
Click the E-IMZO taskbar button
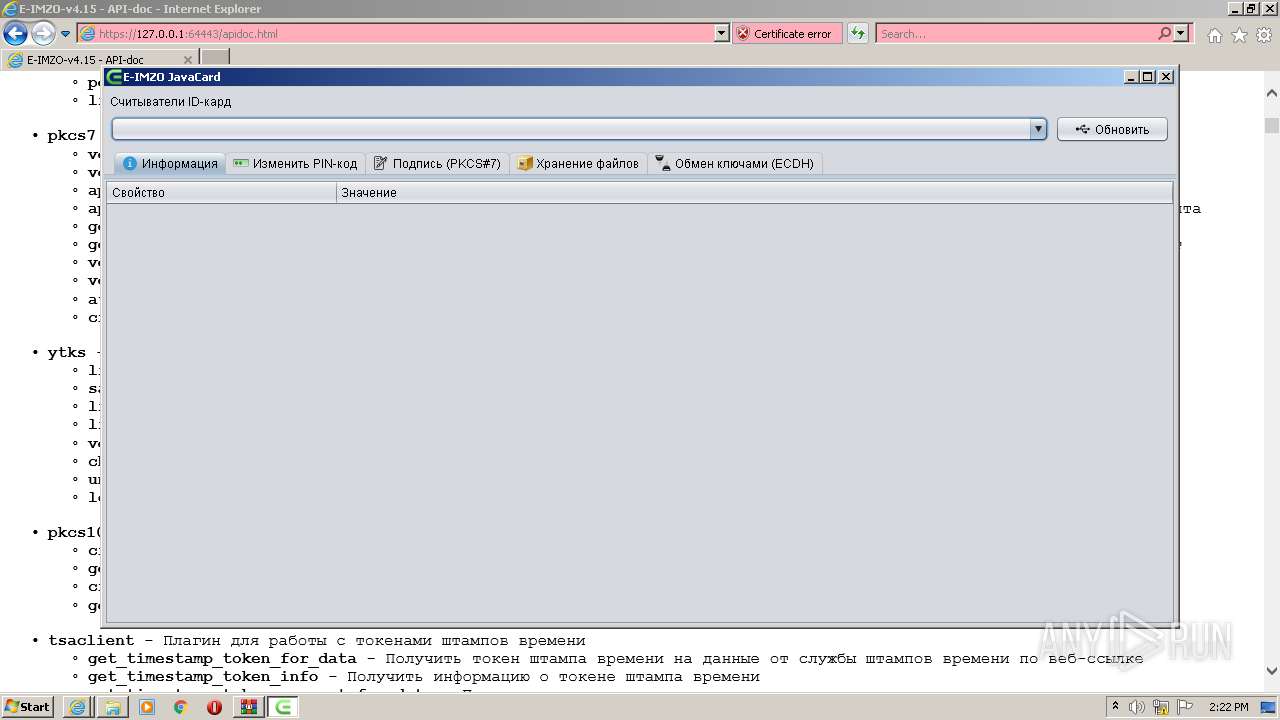[284, 707]
